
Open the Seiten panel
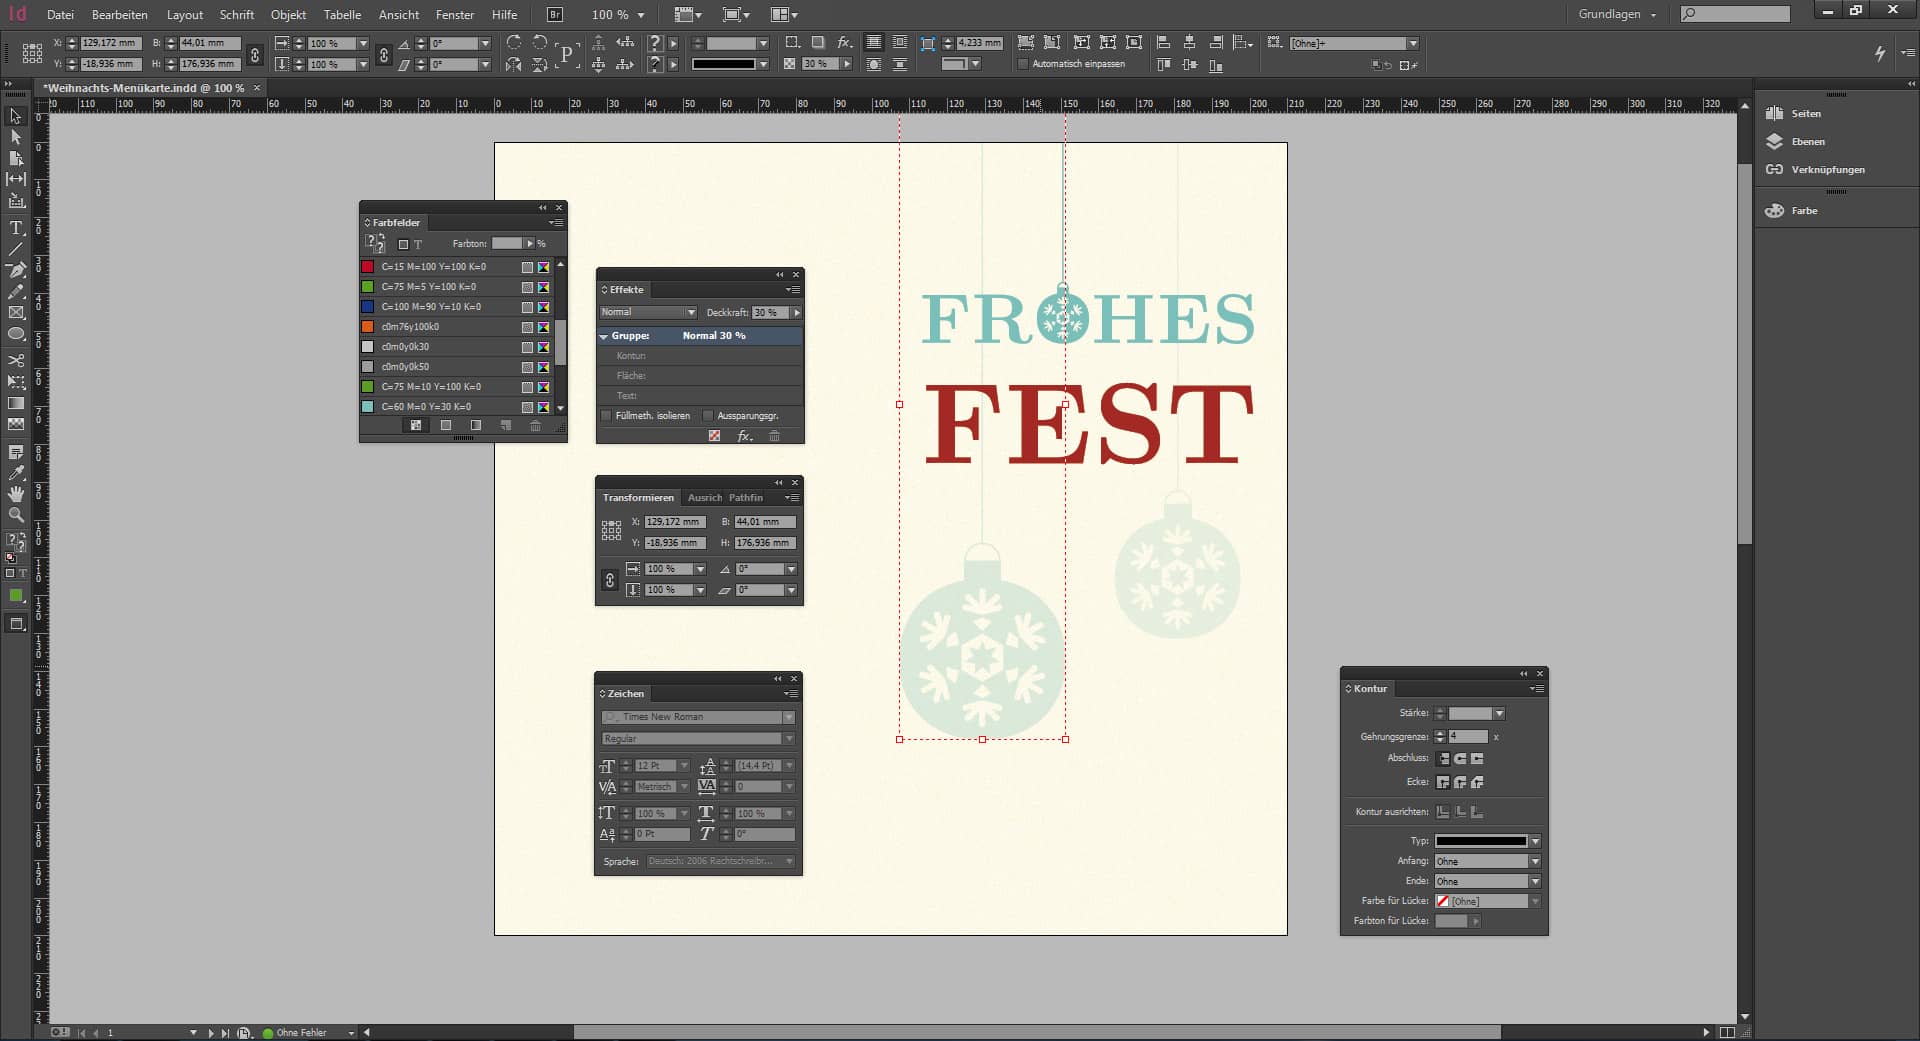click(1805, 114)
